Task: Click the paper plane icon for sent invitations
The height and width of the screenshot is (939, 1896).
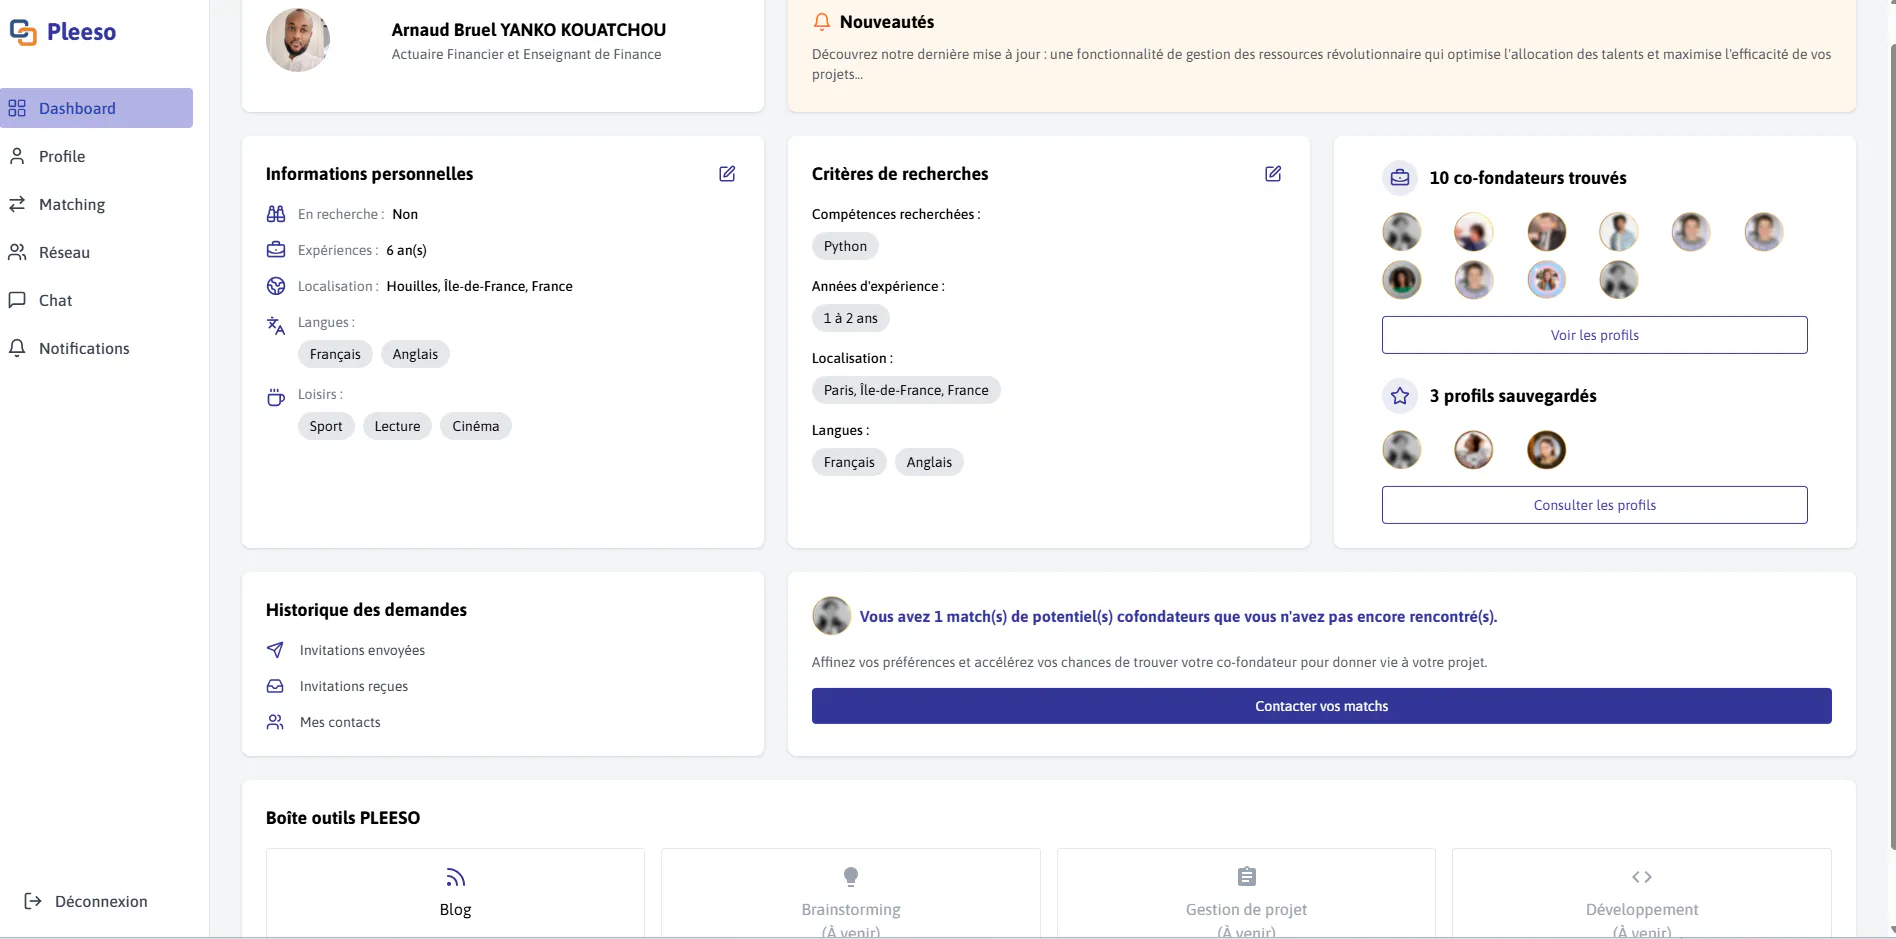Action: 275,650
